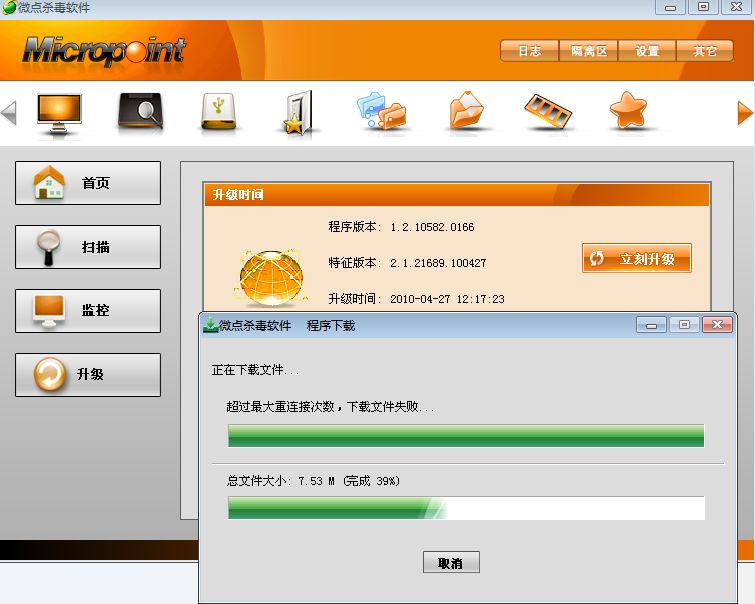Select the USB drive scan icon
755x604 pixels.
(x=219, y=112)
